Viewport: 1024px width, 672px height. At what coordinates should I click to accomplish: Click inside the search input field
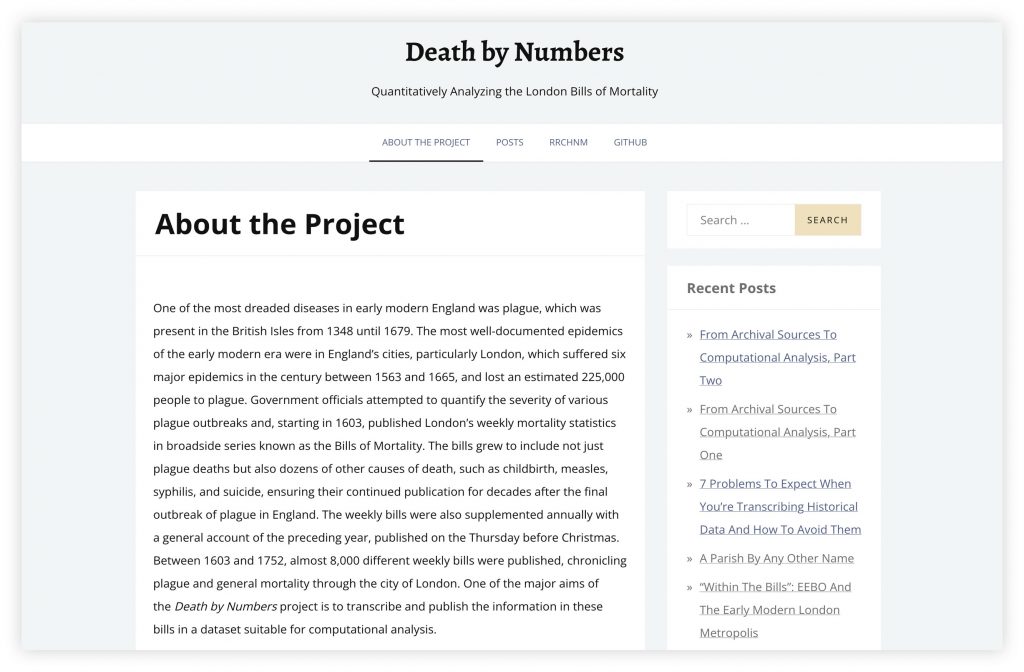tap(740, 219)
